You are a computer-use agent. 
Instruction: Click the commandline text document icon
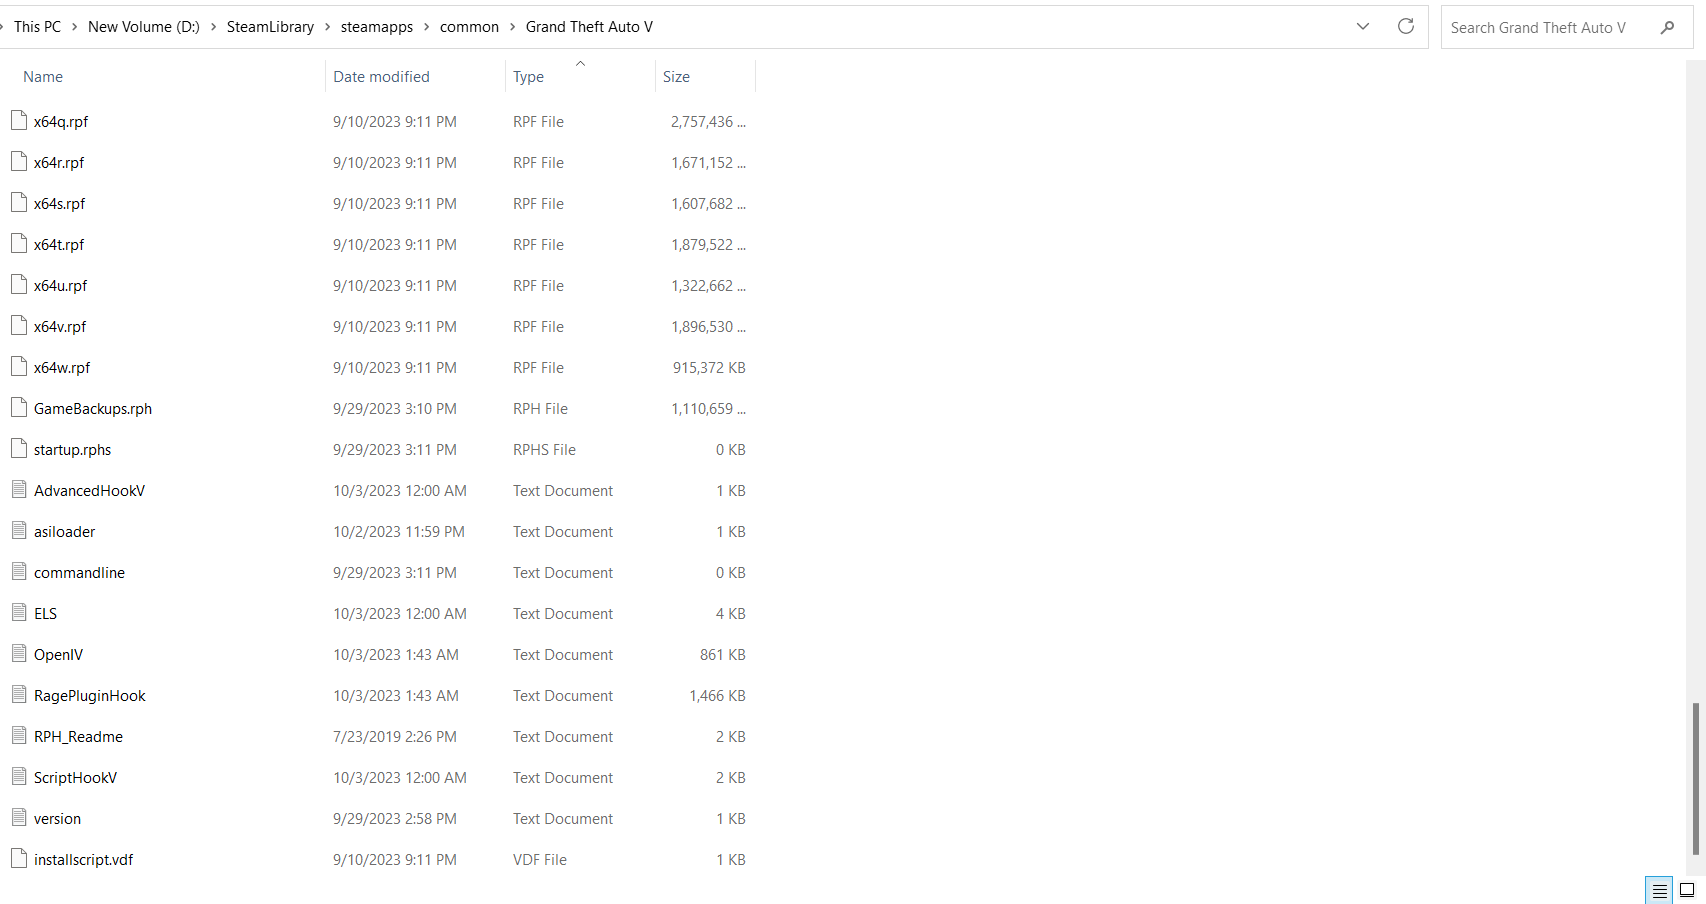(x=19, y=571)
